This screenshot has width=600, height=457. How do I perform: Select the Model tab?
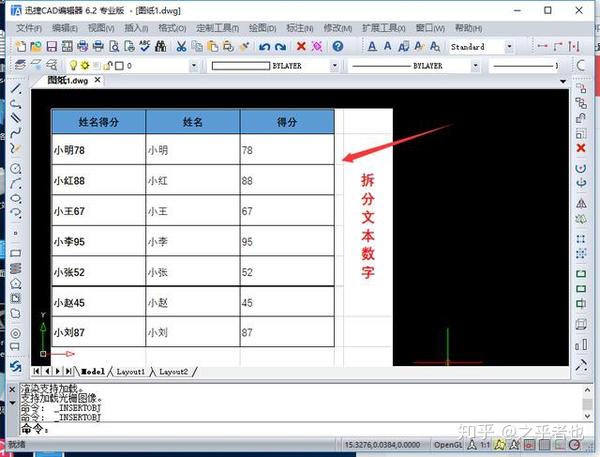[93, 372]
